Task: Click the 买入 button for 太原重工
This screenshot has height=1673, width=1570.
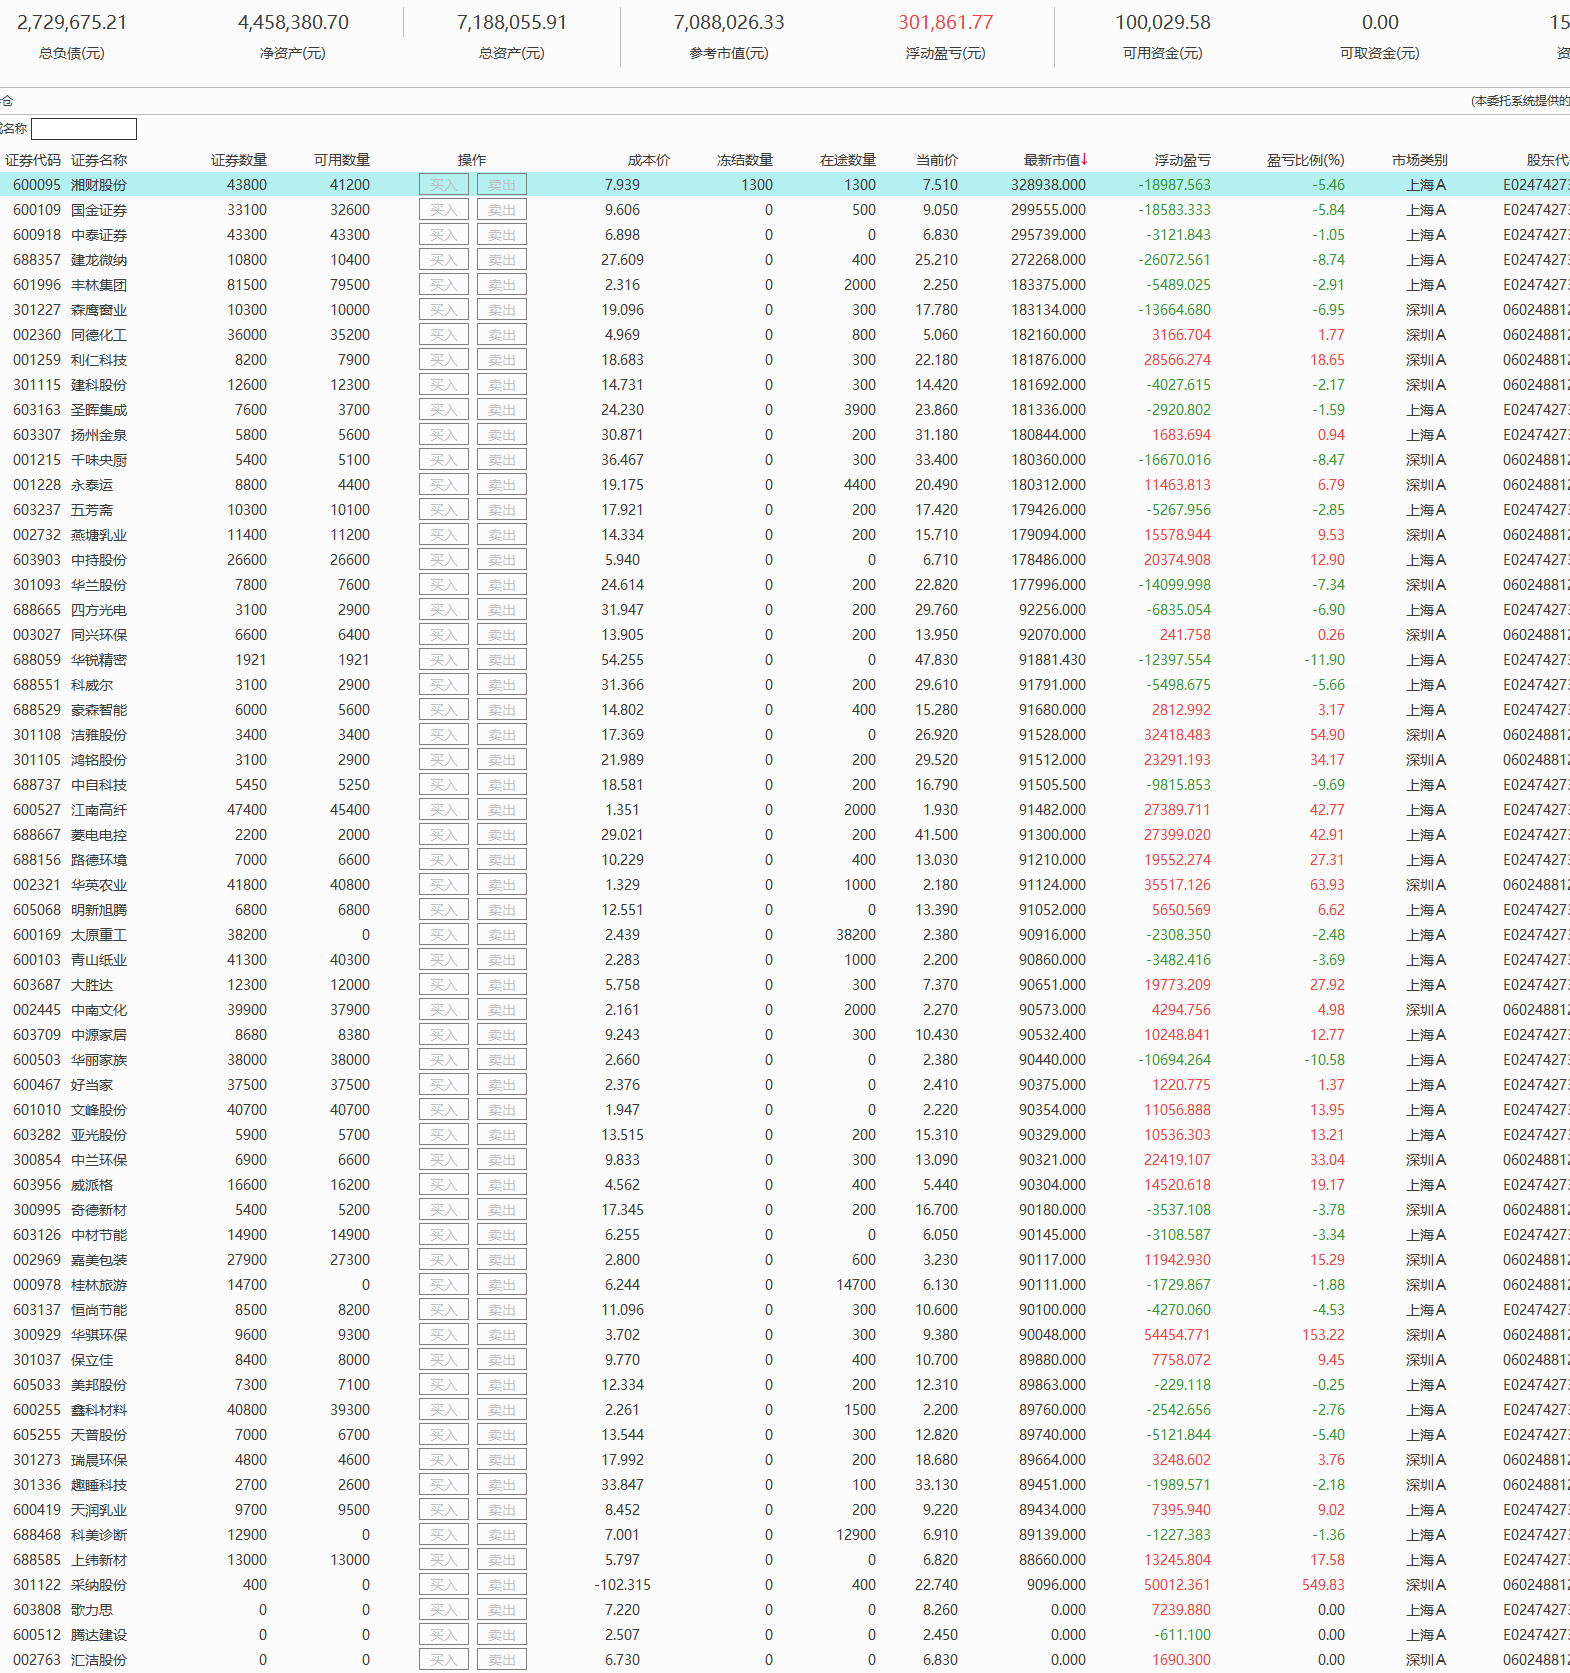Action: click(x=444, y=935)
